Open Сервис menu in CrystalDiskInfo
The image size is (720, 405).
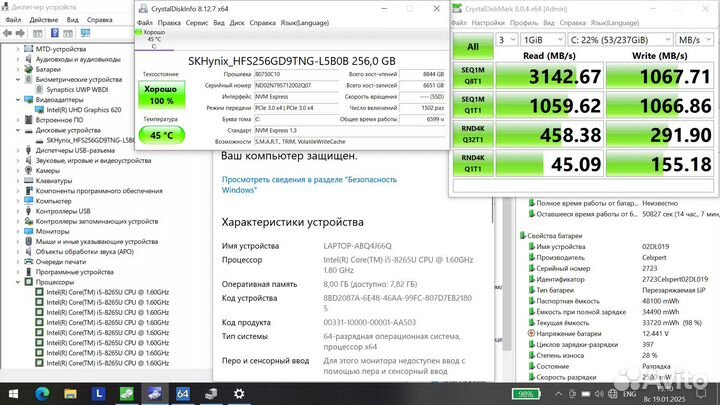coord(197,22)
